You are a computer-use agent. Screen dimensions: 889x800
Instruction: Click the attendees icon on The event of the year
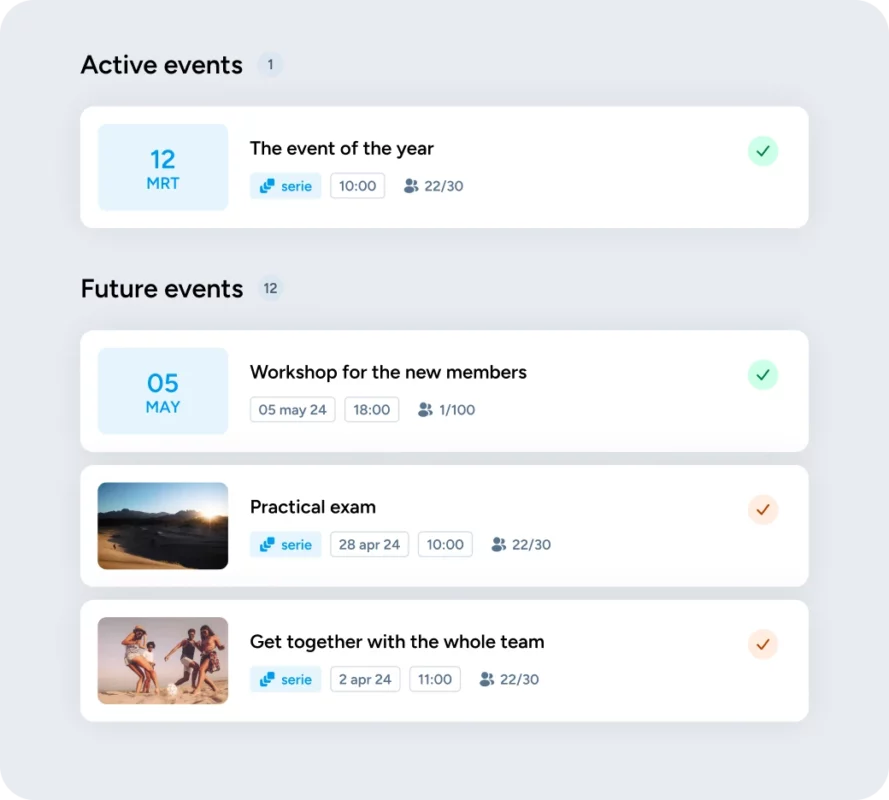(411, 186)
